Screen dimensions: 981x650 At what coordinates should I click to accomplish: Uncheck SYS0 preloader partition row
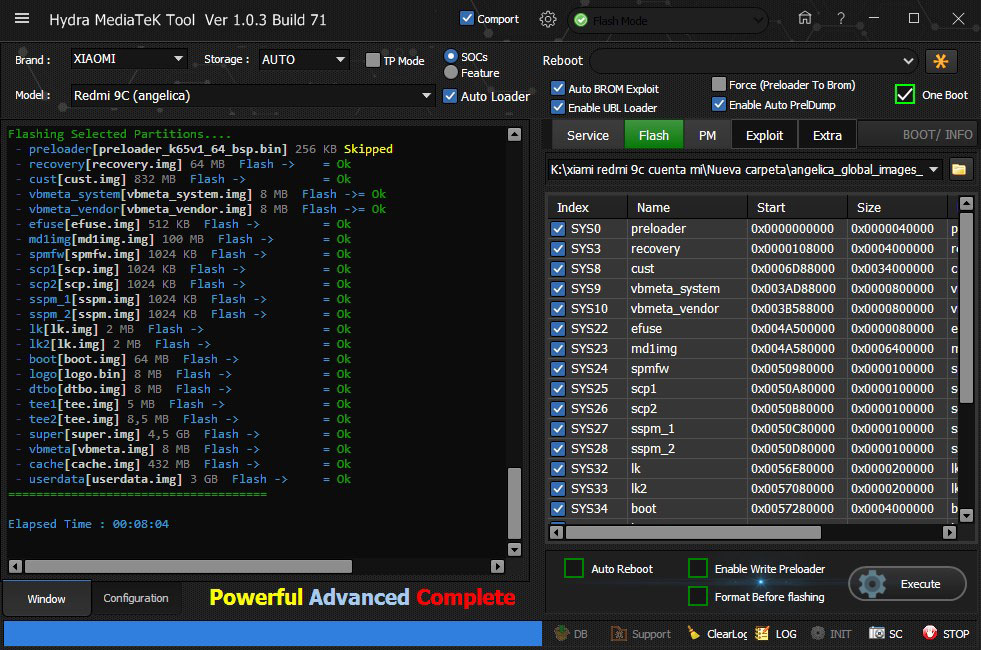point(558,228)
